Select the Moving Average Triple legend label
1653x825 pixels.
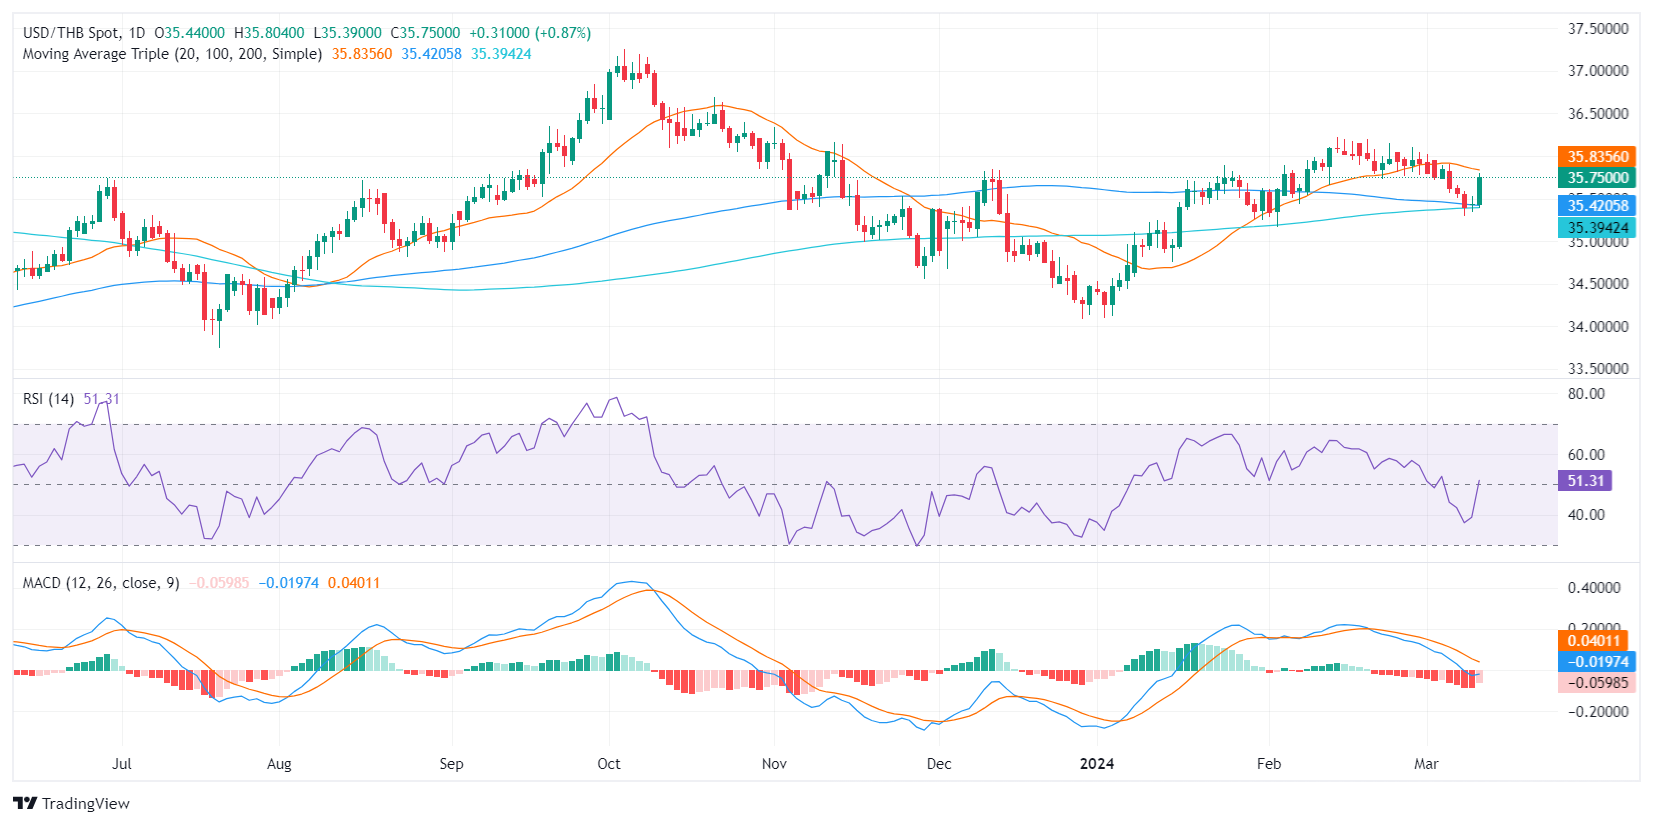(x=172, y=54)
